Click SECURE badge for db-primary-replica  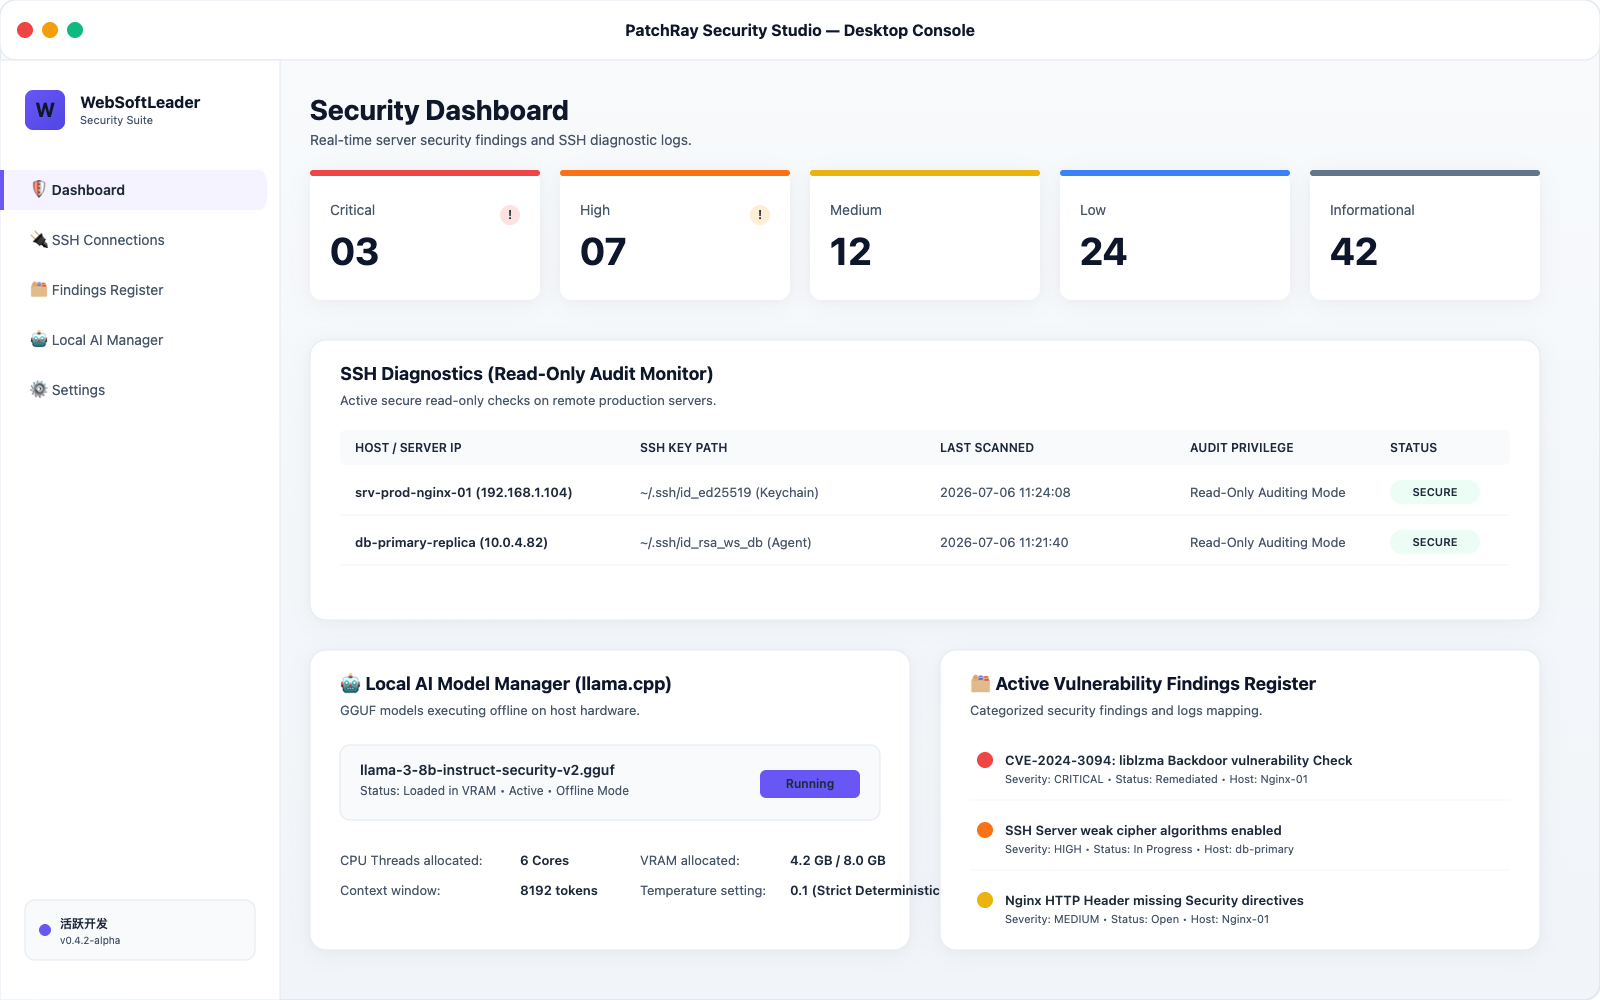pos(1435,542)
